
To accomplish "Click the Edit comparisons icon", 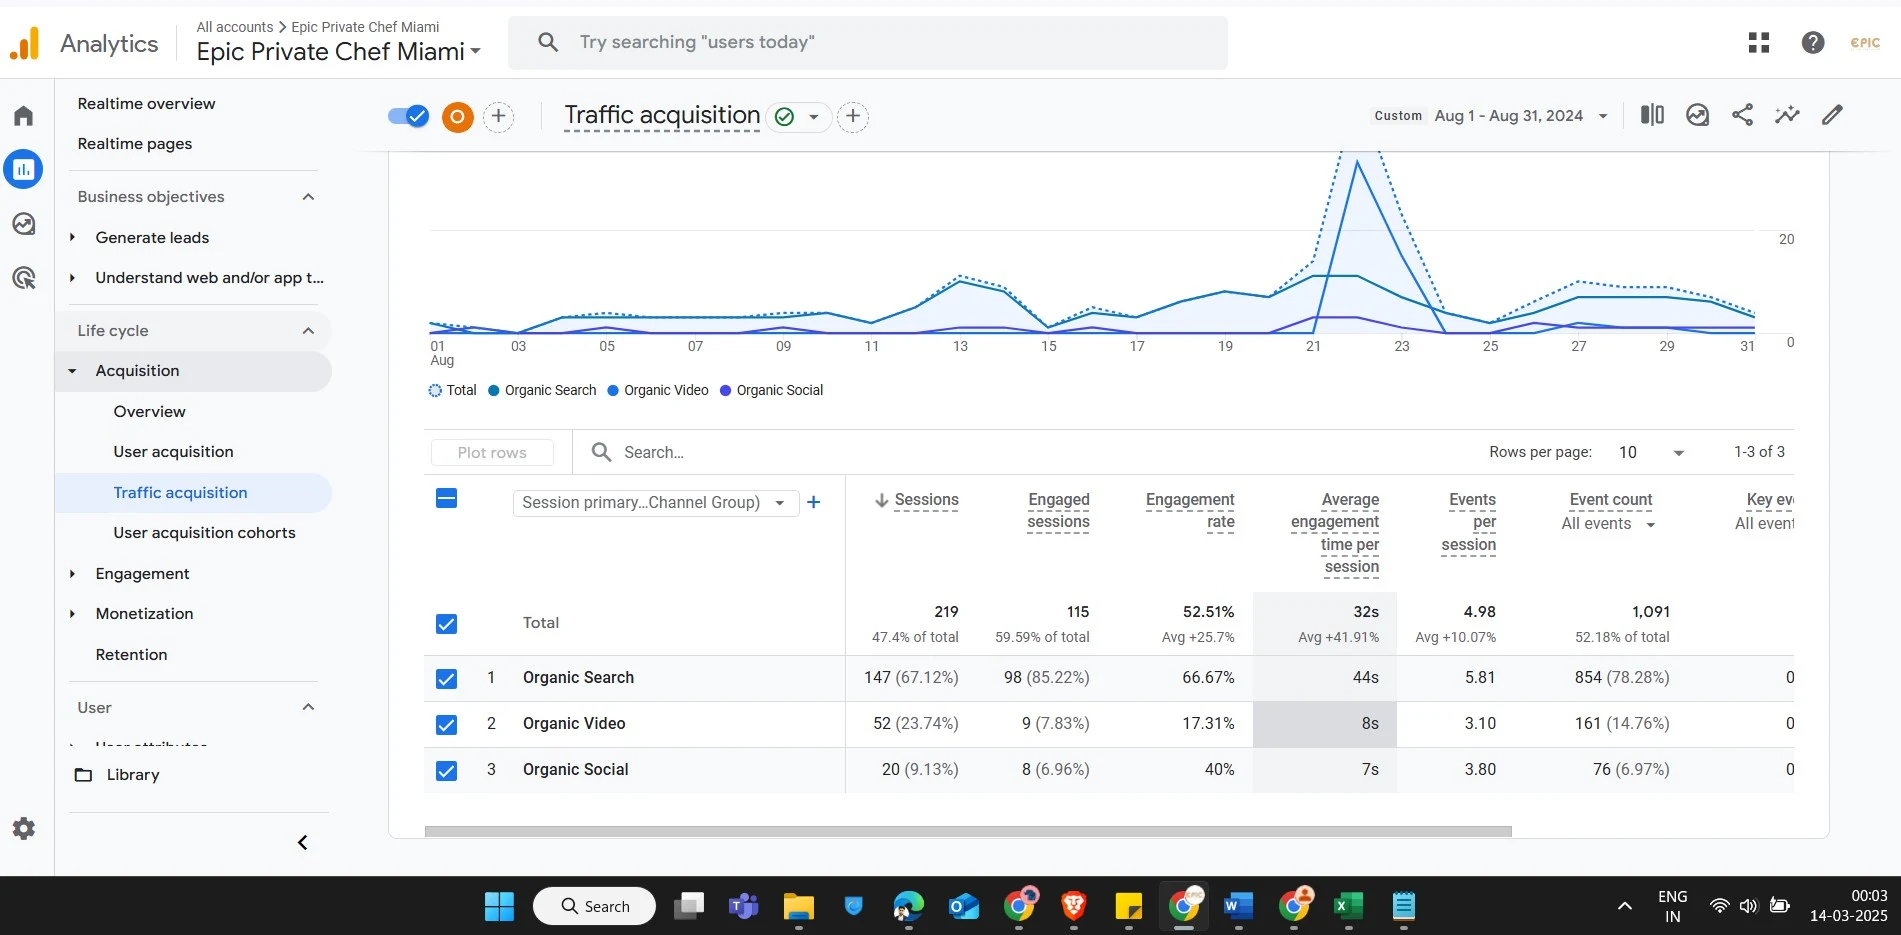I will coord(1652,115).
